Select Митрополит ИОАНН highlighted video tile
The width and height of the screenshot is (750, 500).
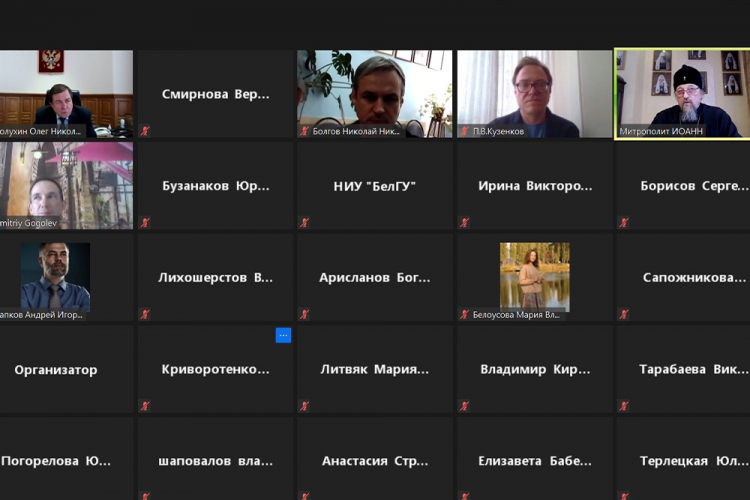[682, 93]
